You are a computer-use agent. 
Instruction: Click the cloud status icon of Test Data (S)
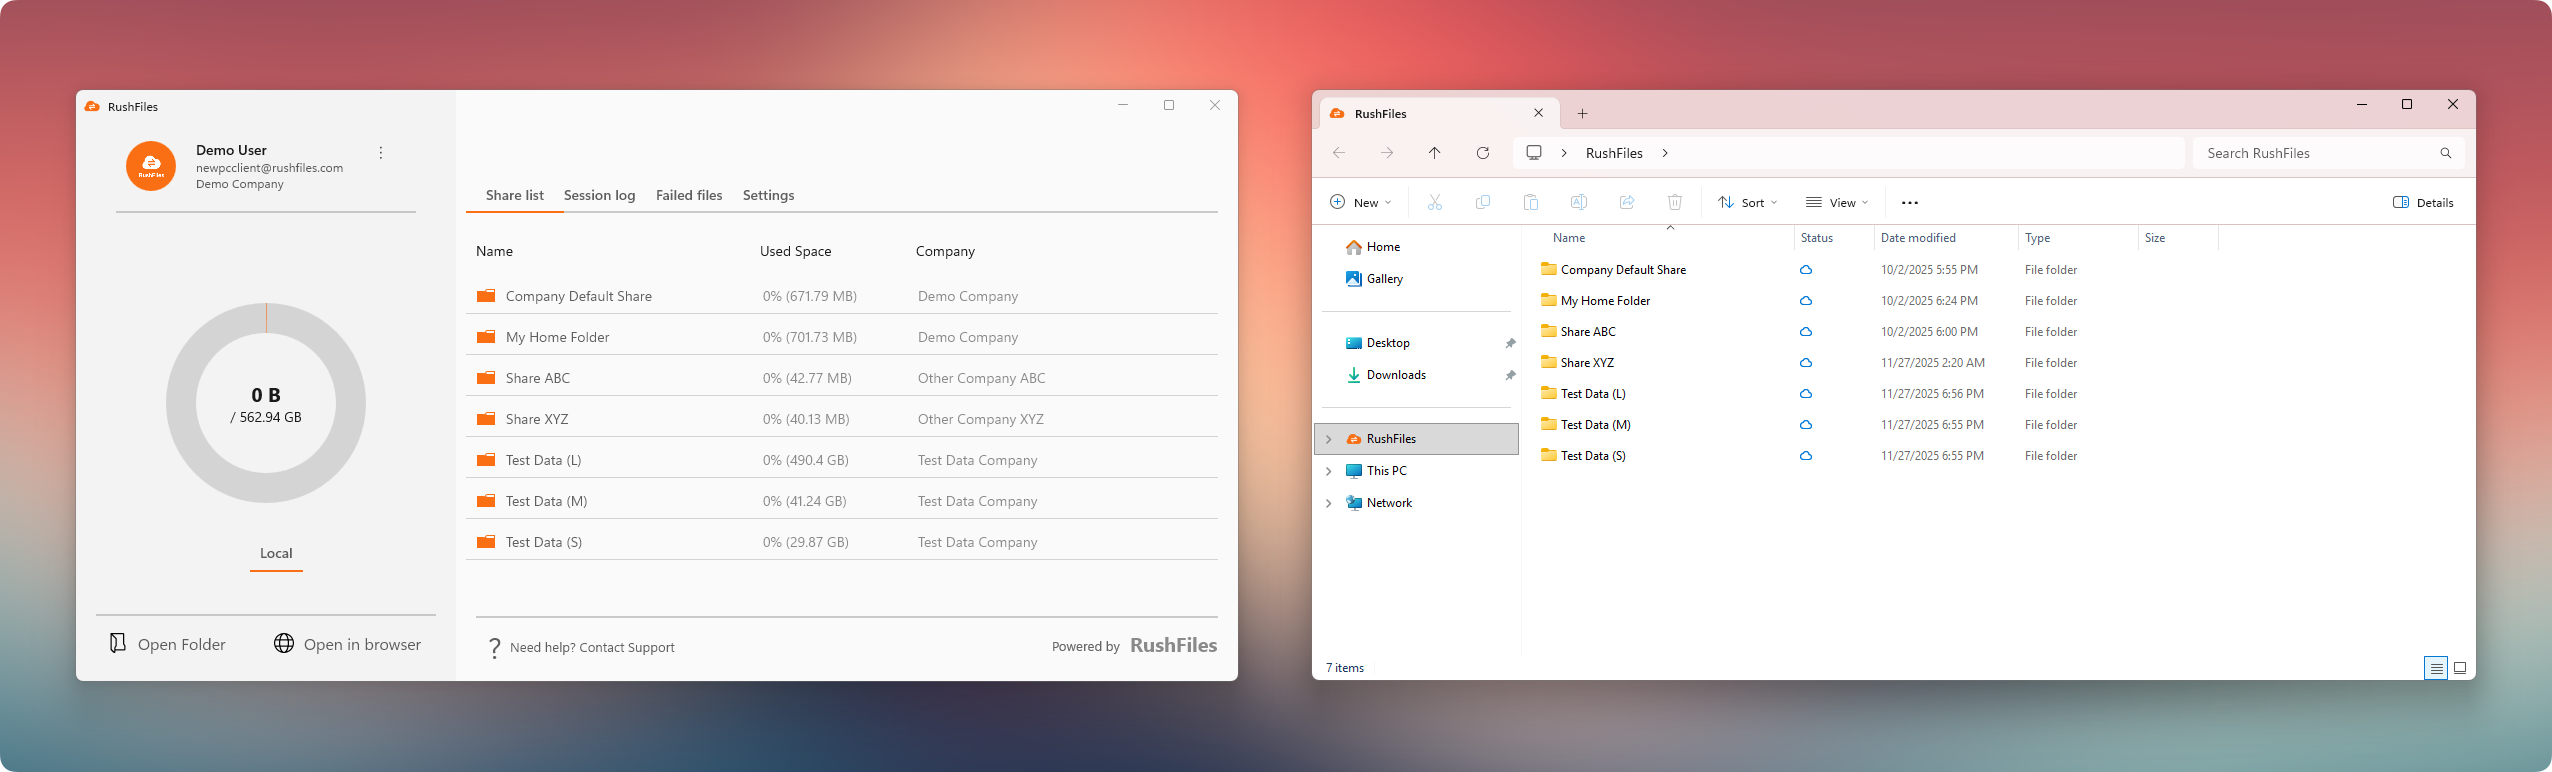coord(1806,456)
